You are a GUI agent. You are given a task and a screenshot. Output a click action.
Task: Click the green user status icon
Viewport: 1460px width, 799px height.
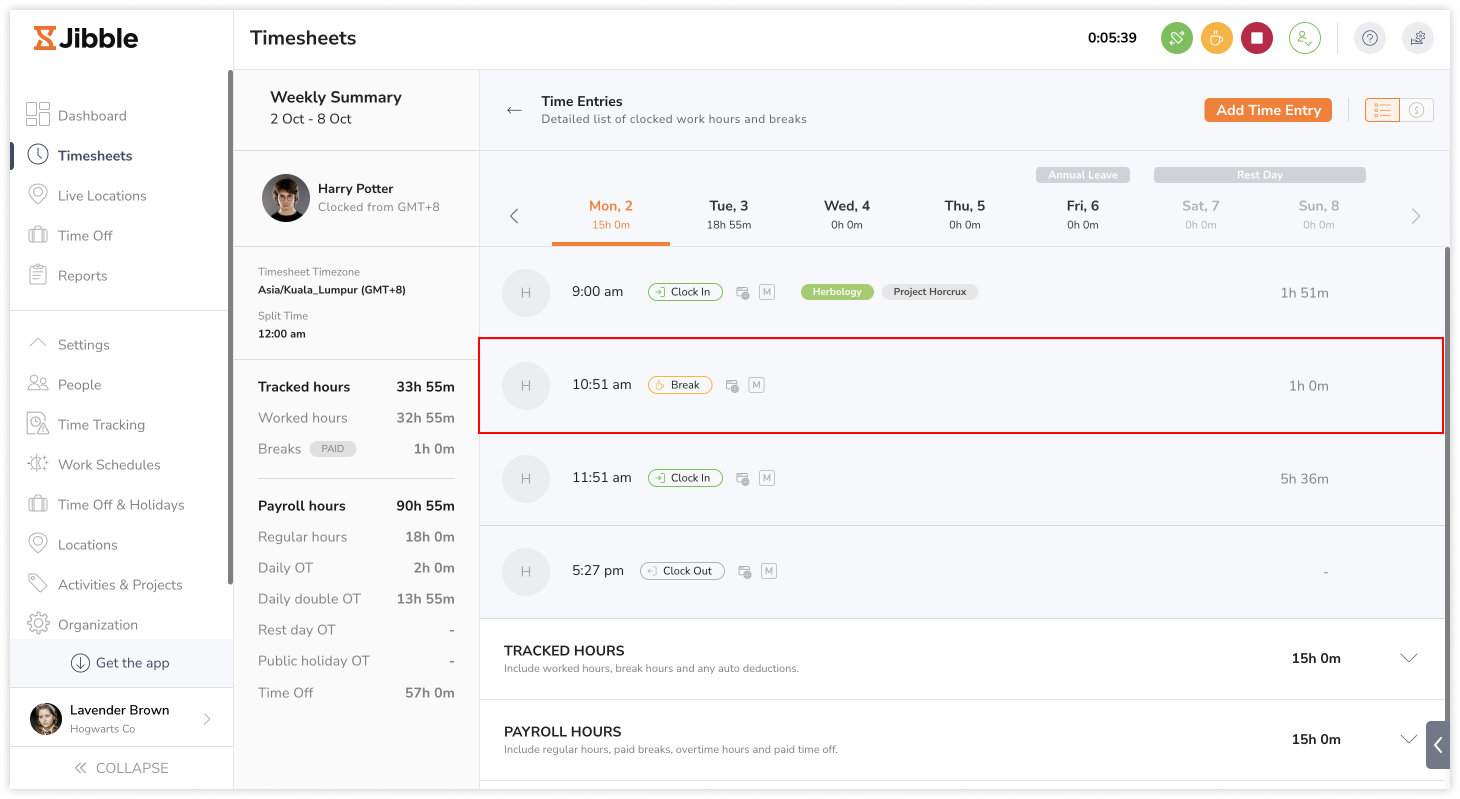[1304, 39]
